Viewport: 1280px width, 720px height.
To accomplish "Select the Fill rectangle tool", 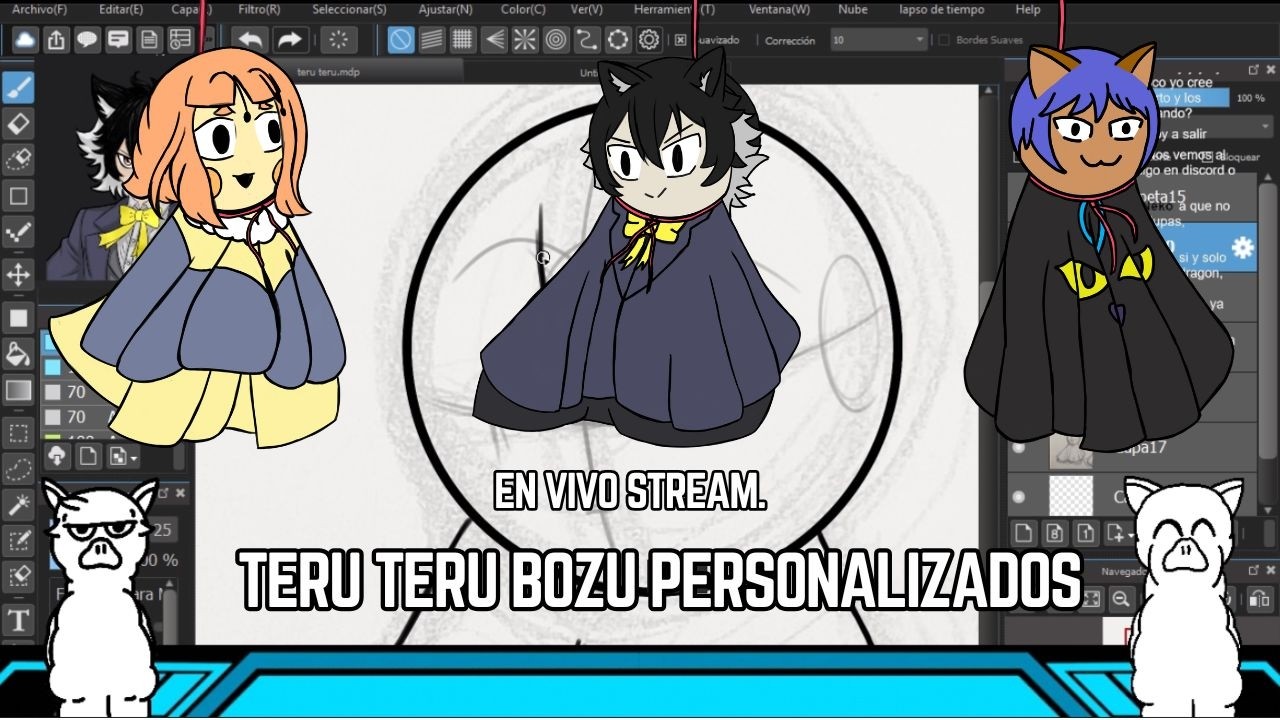I will (18, 318).
